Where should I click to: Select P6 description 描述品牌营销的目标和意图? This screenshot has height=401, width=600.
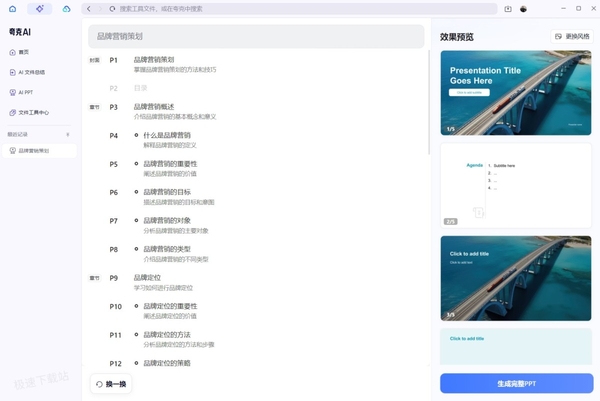click(x=179, y=202)
